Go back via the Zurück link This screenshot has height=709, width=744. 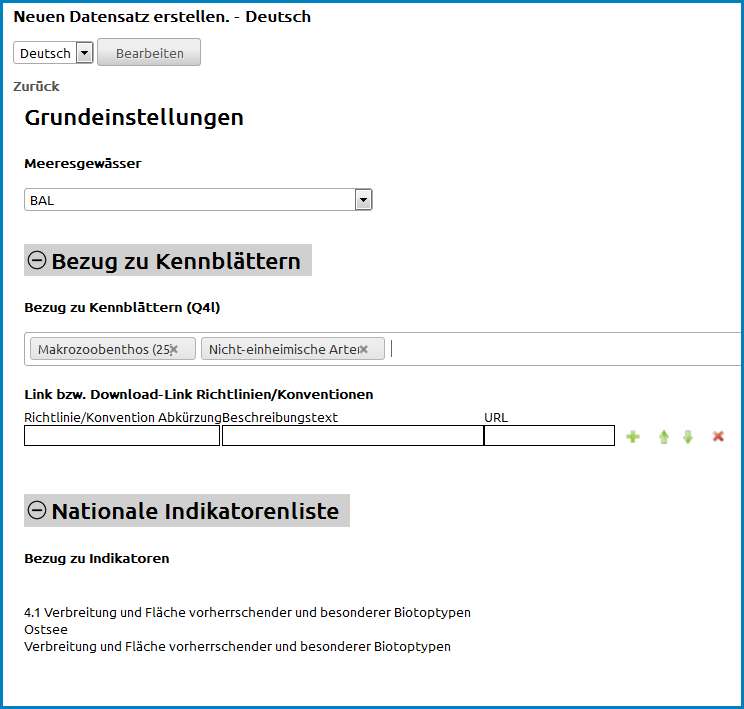click(x=36, y=87)
